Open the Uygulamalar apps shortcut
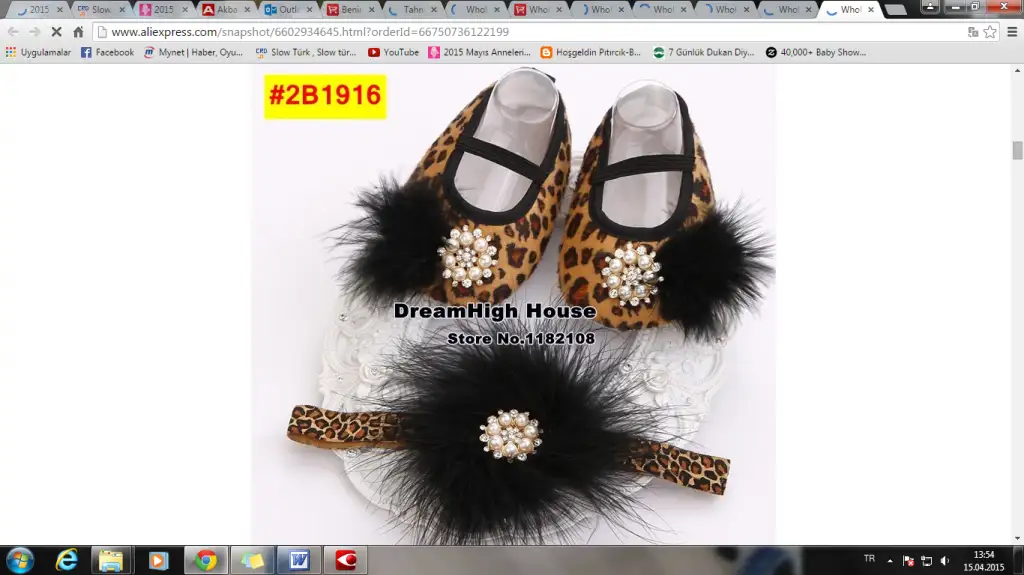Image resolution: width=1024 pixels, height=575 pixels. click(38, 52)
